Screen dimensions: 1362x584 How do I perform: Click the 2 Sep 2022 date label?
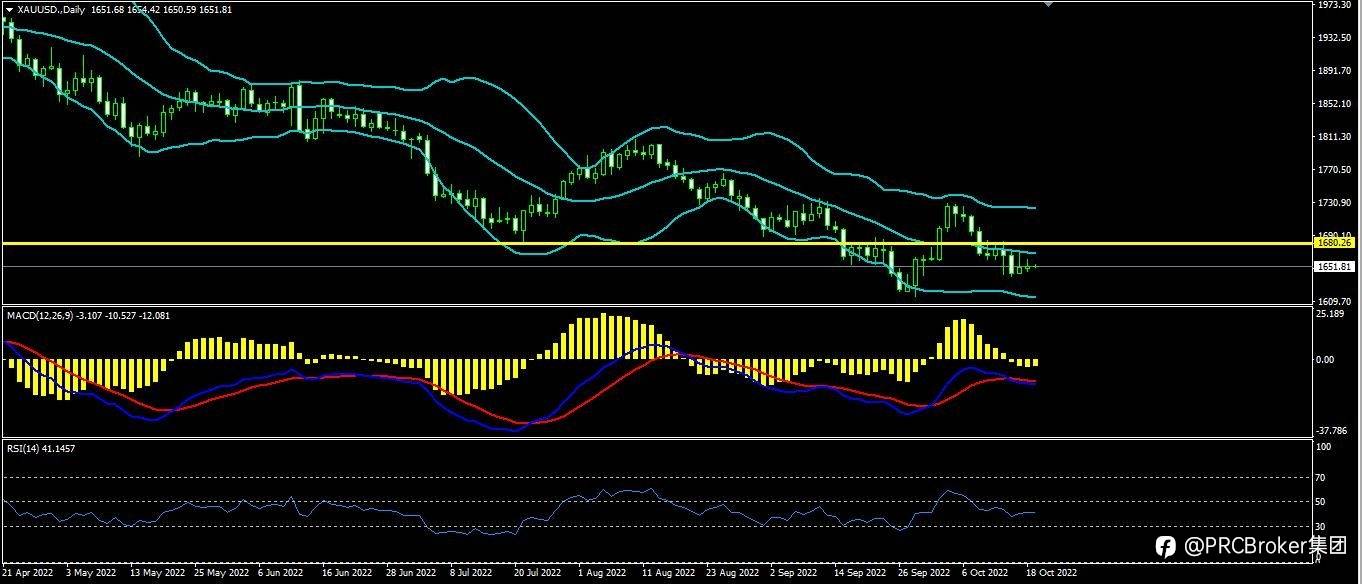pyautogui.click(x=794, y=574)
